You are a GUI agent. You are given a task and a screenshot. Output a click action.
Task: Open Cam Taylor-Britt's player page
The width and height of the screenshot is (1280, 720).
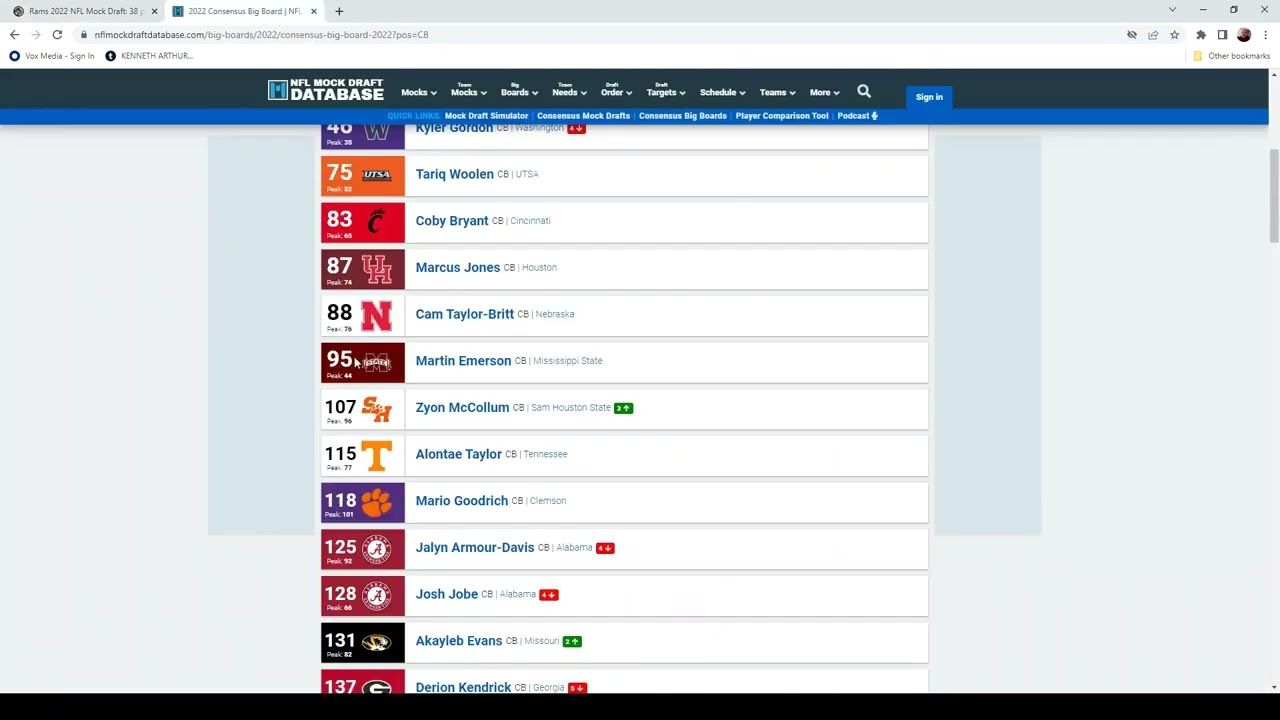[465, 314]
